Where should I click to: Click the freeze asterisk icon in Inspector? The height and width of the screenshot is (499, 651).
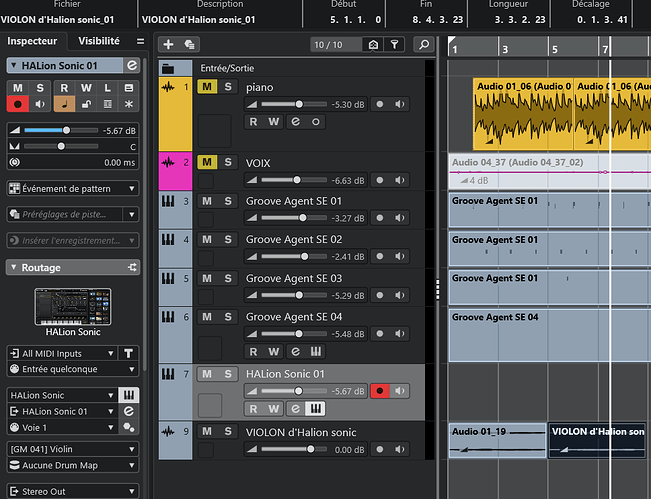(x=128, y=103)
